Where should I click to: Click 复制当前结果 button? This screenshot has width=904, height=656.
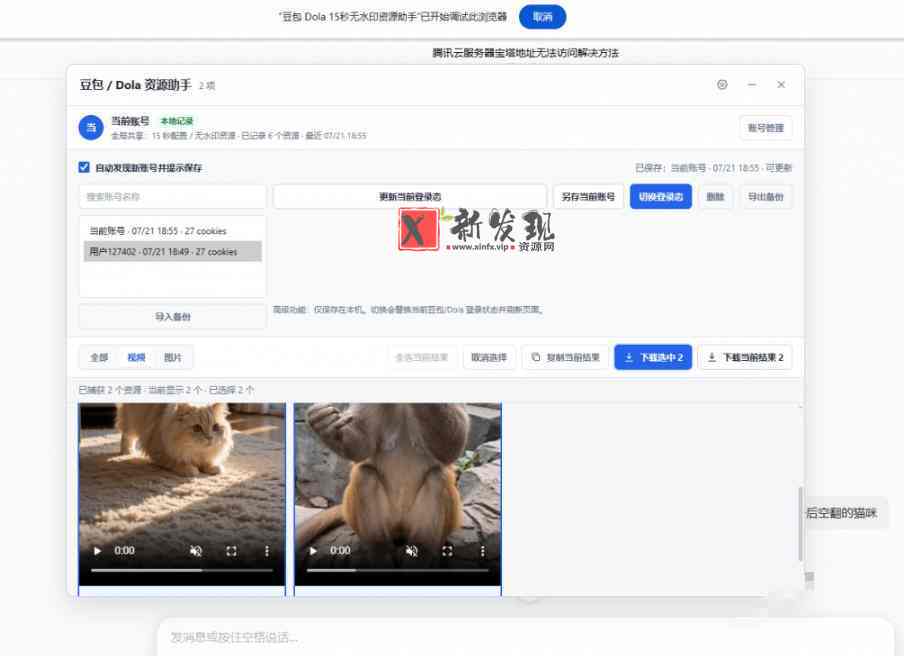point(565,357)
